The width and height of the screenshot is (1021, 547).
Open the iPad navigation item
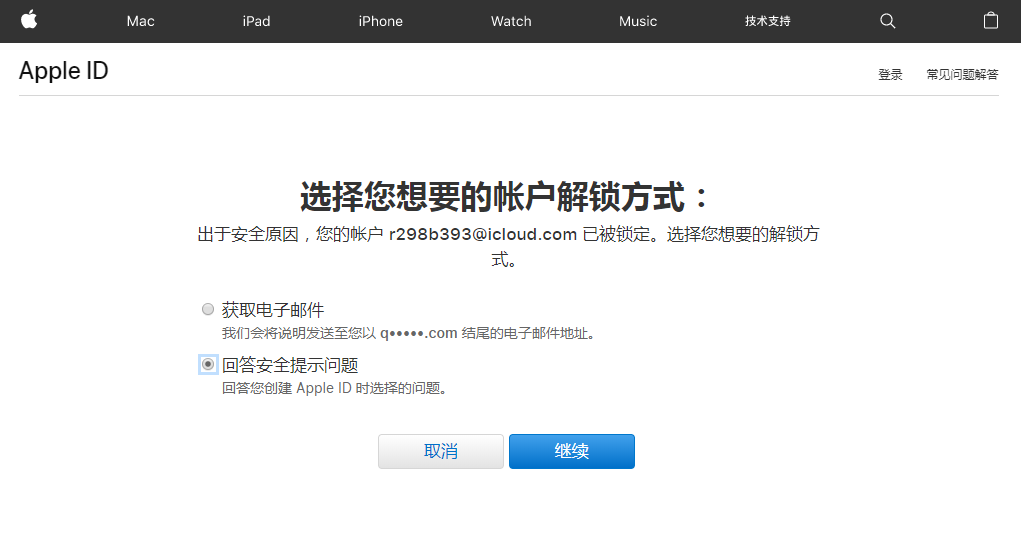pos(256,21)
